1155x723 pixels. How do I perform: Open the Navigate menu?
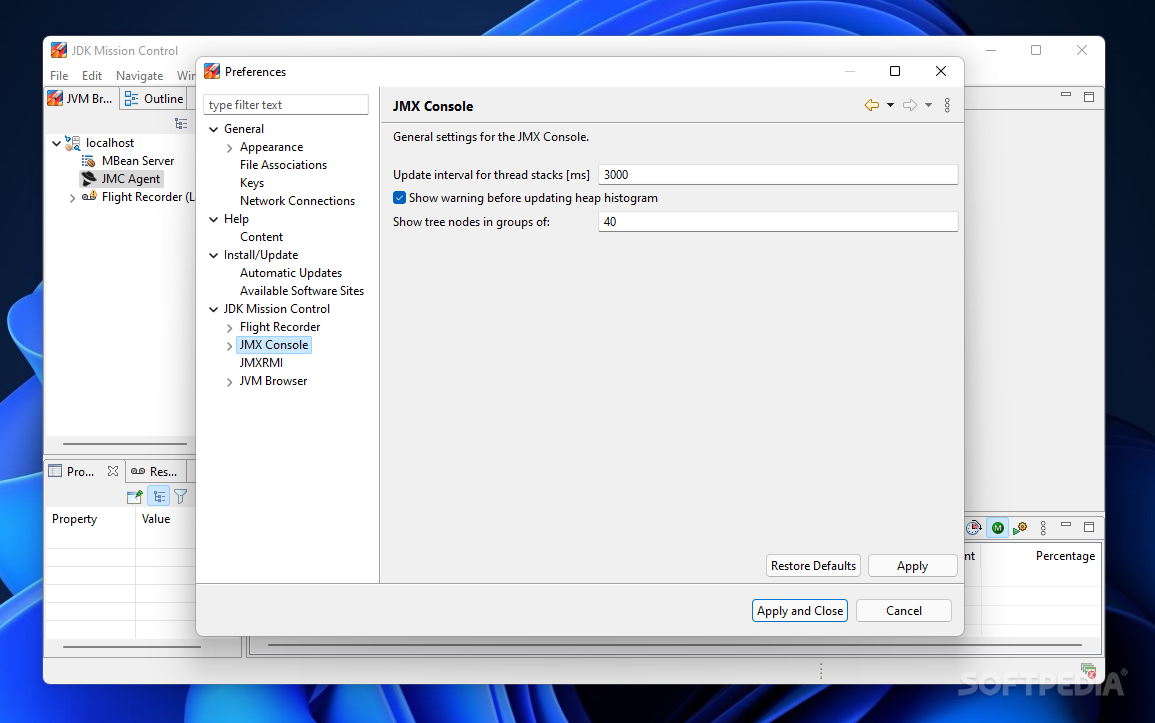139,76
